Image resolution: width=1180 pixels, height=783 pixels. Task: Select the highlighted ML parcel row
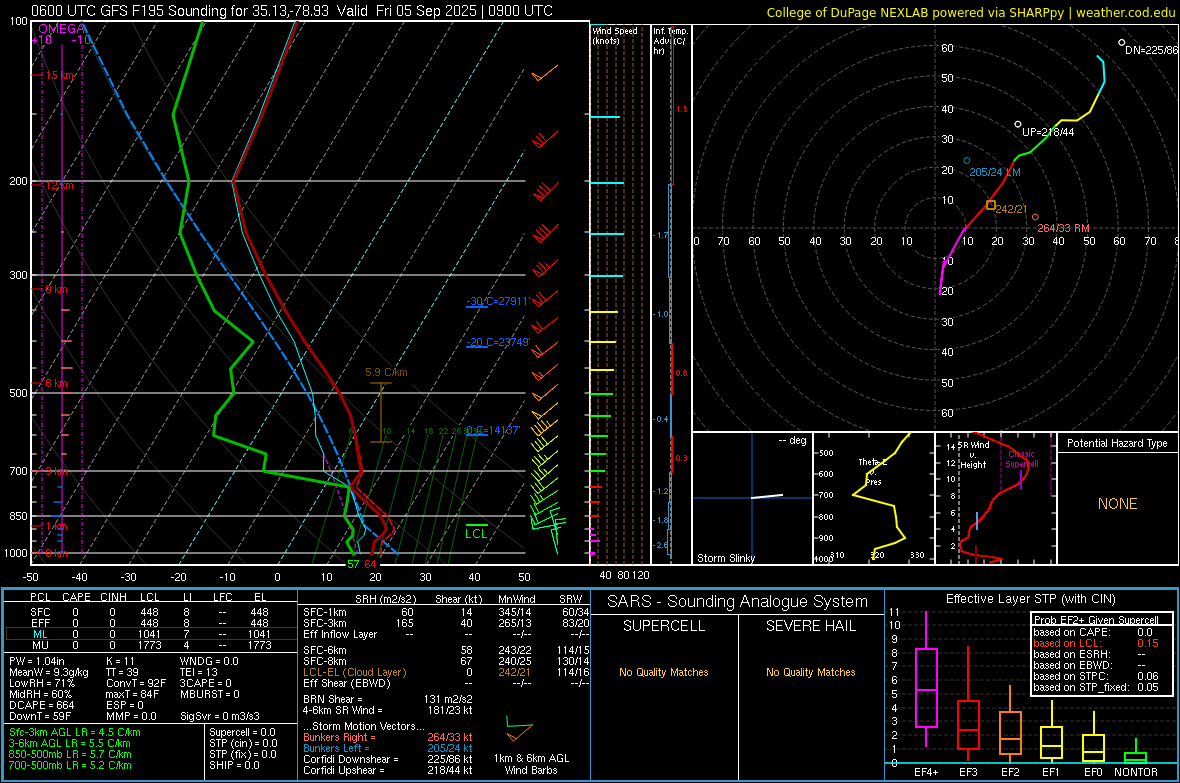click(x=151, y=634)
